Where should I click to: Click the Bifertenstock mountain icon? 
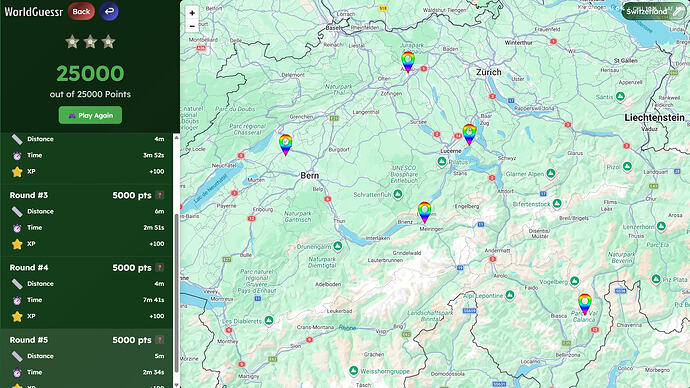557,204
